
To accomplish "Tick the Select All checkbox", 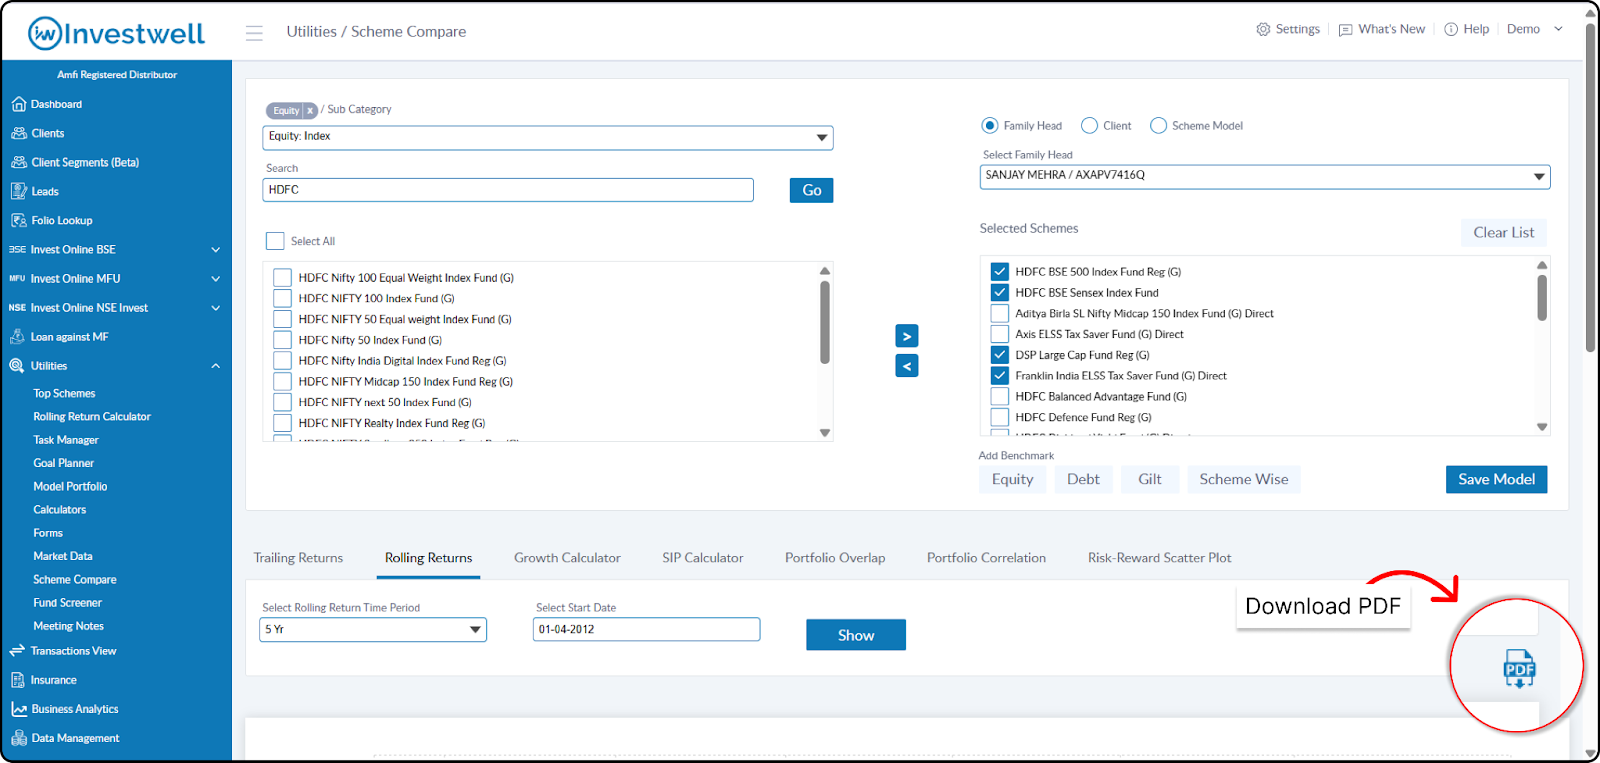I will pos(275,241).
